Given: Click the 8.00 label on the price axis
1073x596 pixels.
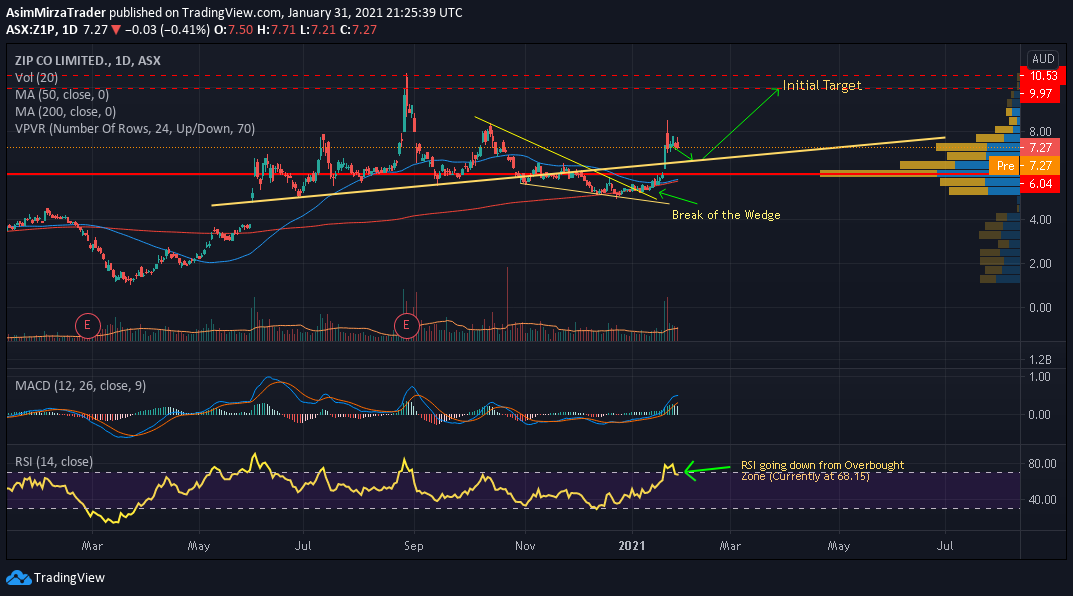Looking at the screenshot, I should point(1040,132).
